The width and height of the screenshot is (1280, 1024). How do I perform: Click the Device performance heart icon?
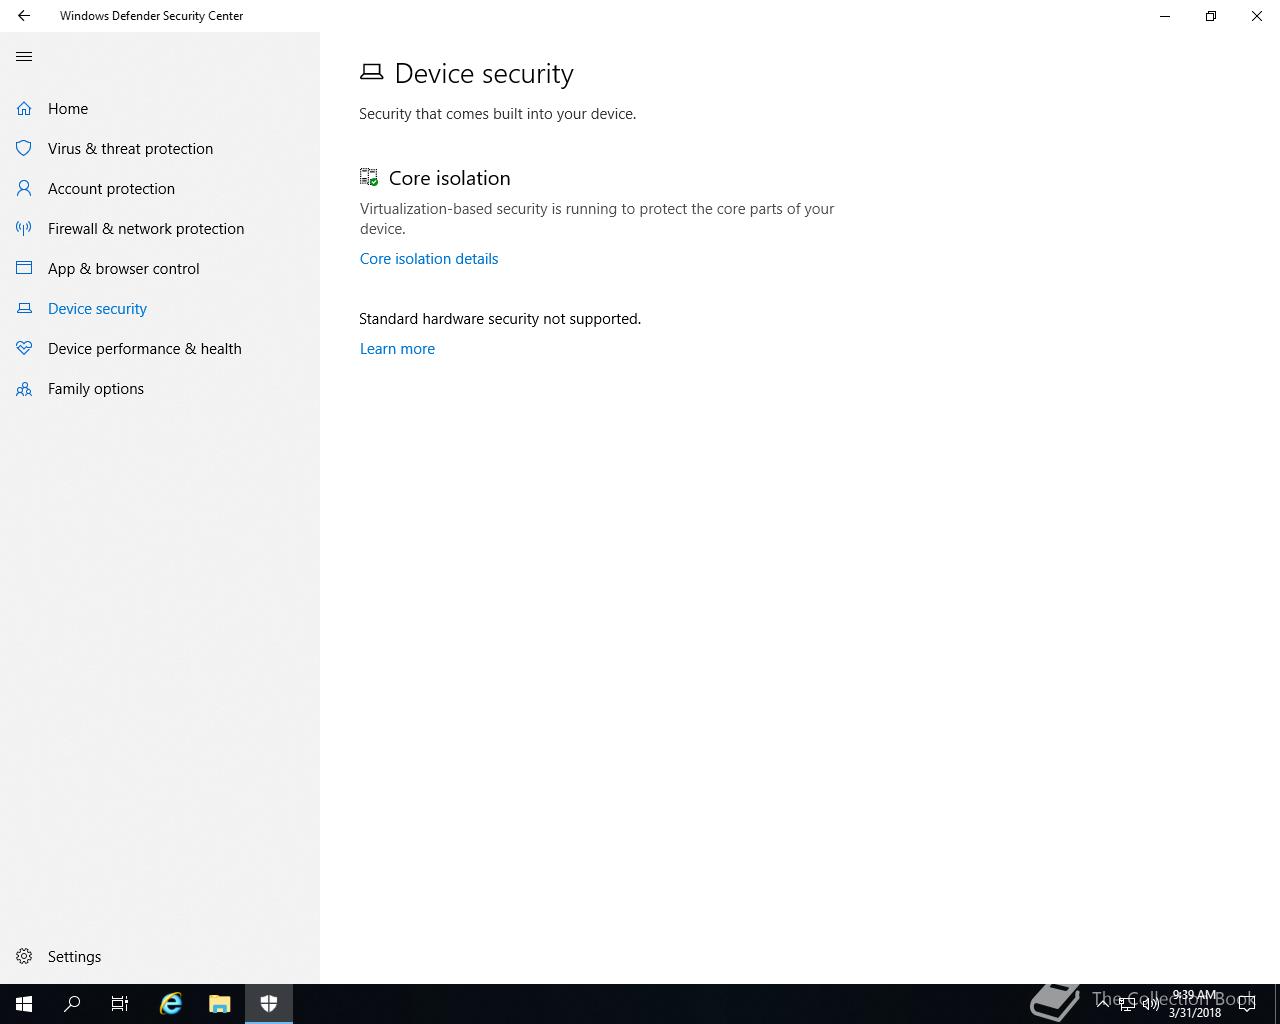tap(24, 348)
